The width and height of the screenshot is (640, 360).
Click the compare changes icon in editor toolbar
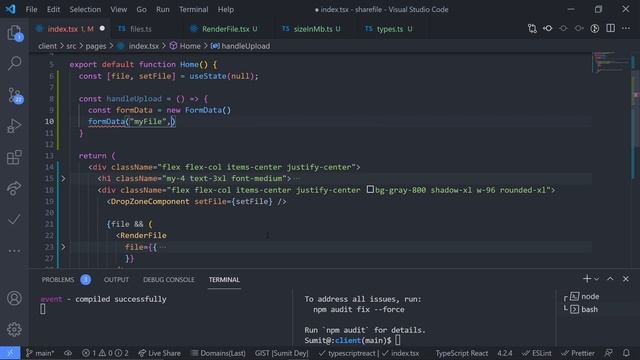point(532,29)
